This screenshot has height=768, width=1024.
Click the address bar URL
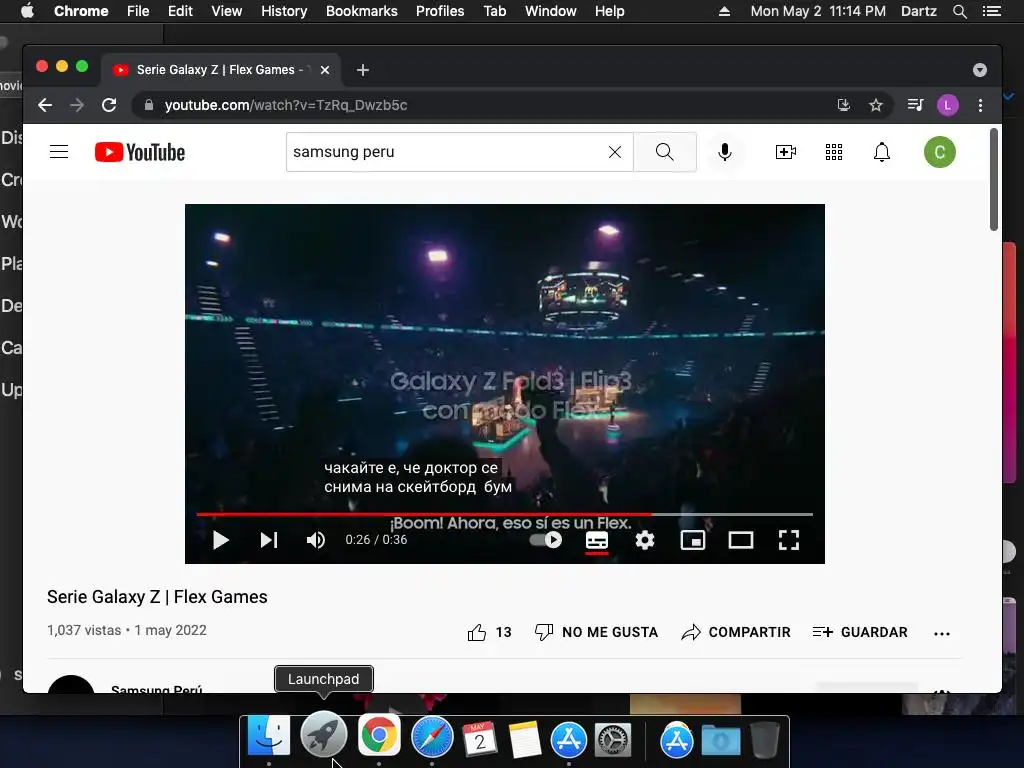click(x=286, y=105)
